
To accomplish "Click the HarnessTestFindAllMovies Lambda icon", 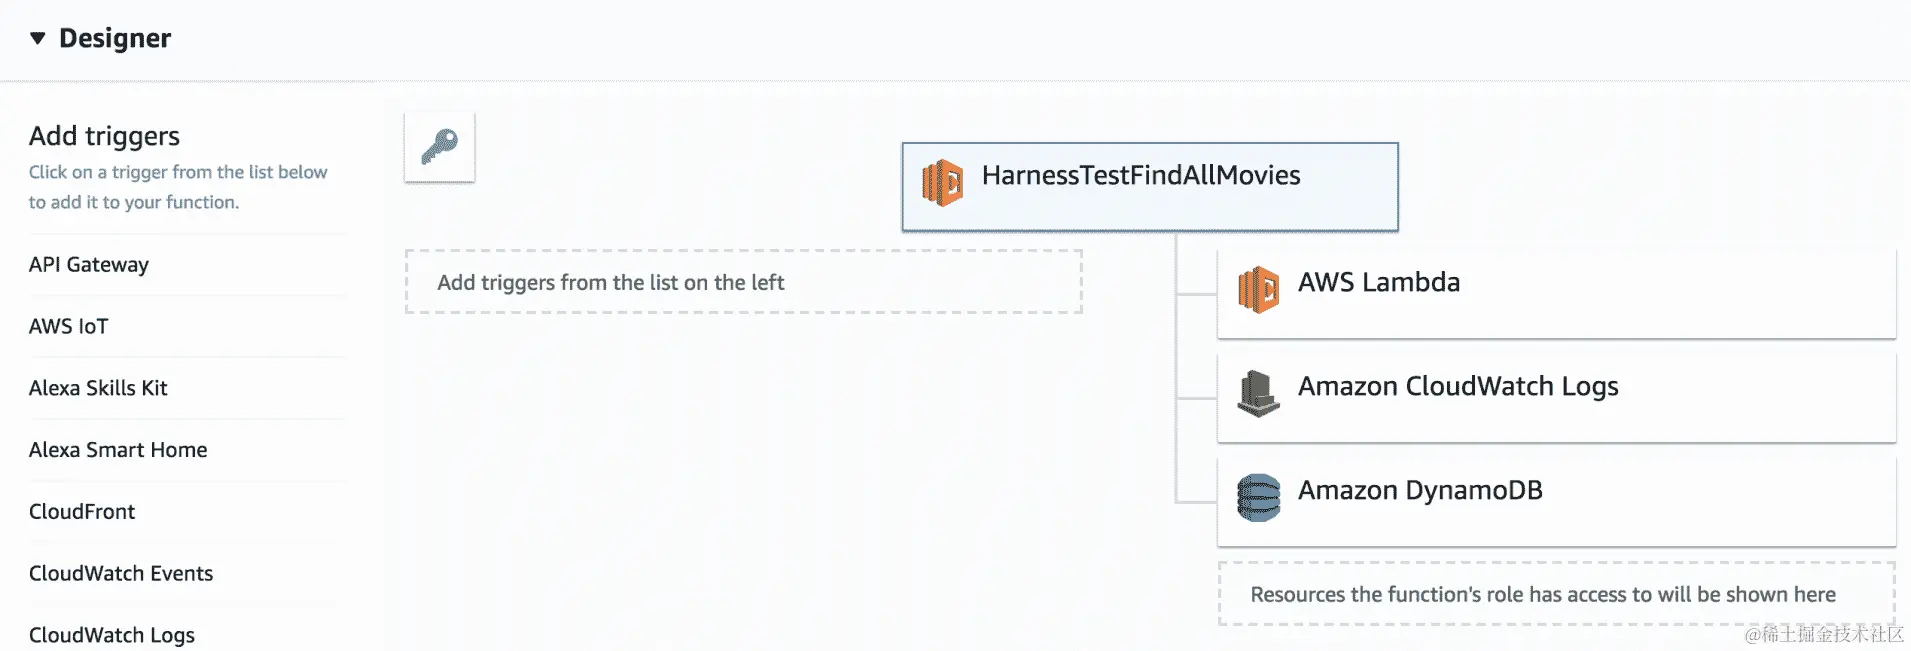I will 942,183.
